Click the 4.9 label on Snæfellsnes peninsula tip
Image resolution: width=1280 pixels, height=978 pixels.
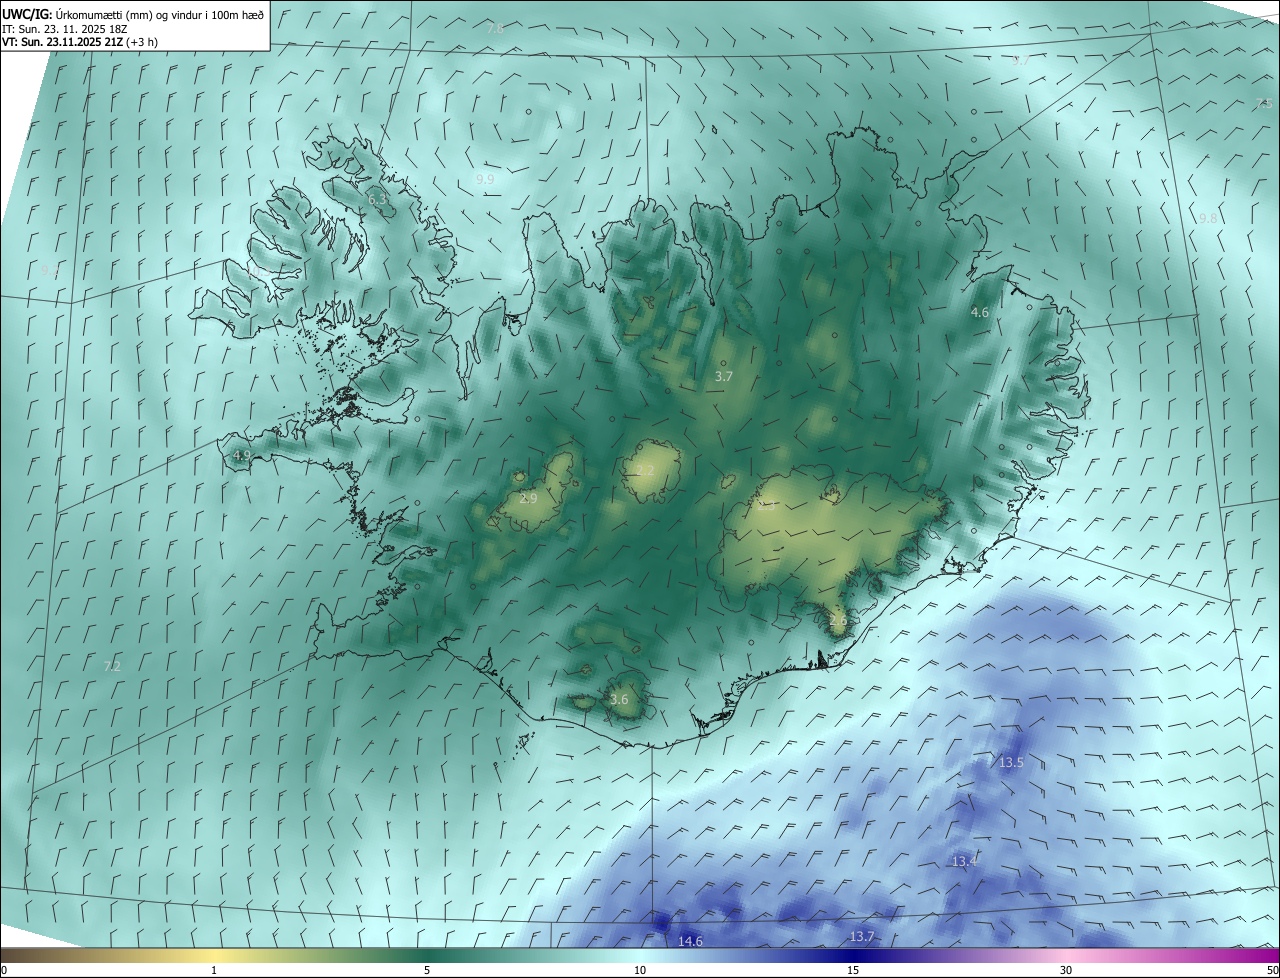click(241, 455)
